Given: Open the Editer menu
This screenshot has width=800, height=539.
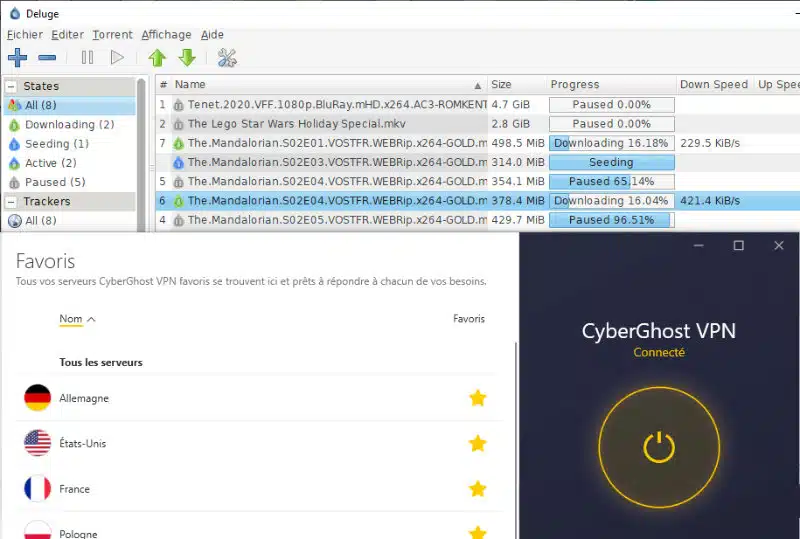Looking at the screenshot, I should (67, 35).
